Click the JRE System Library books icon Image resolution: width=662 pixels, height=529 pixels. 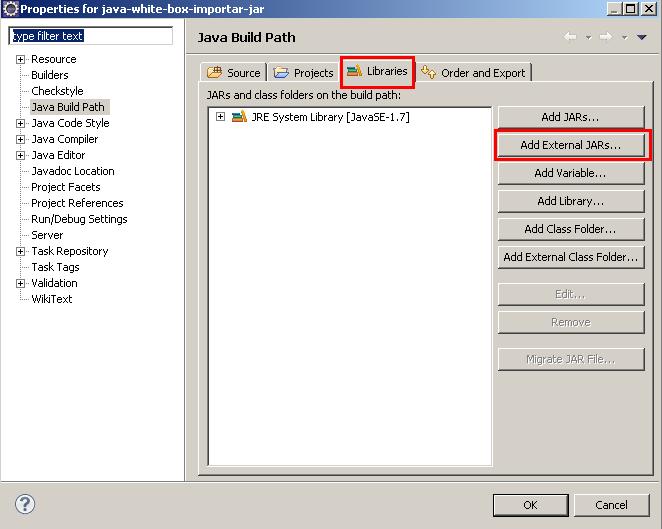pos(239,116)
